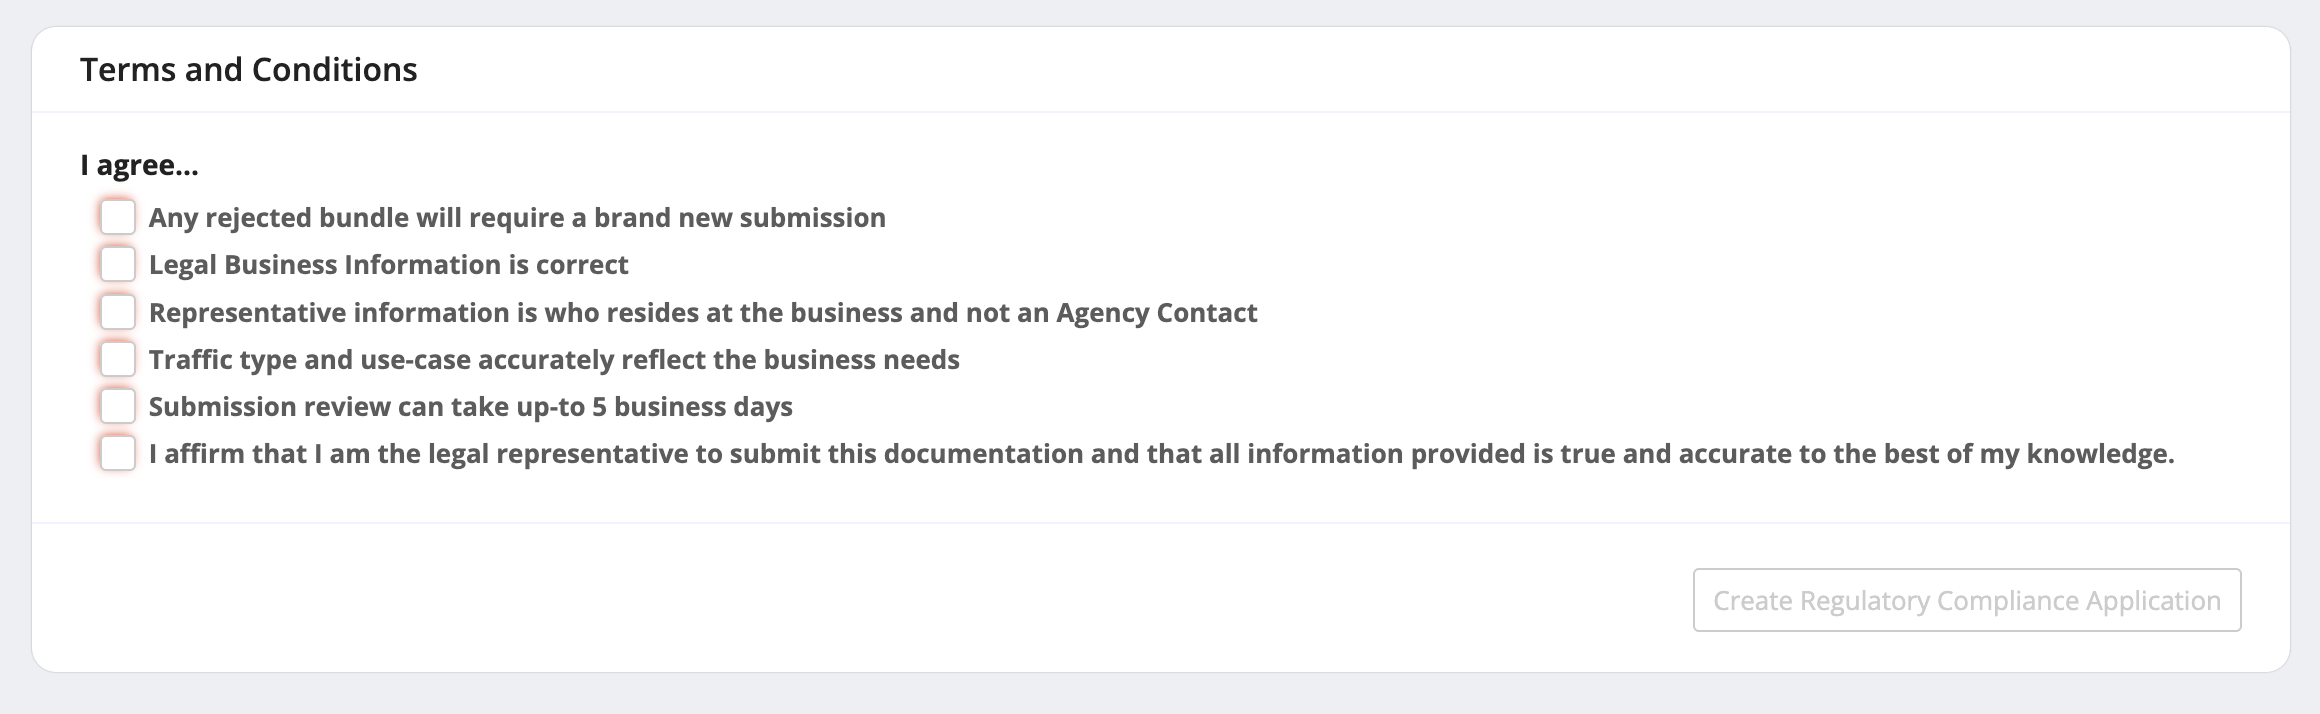Click the Terms and Conditions heading
Viewport: 2320px width, 714px height.
[x=249, y=70]
